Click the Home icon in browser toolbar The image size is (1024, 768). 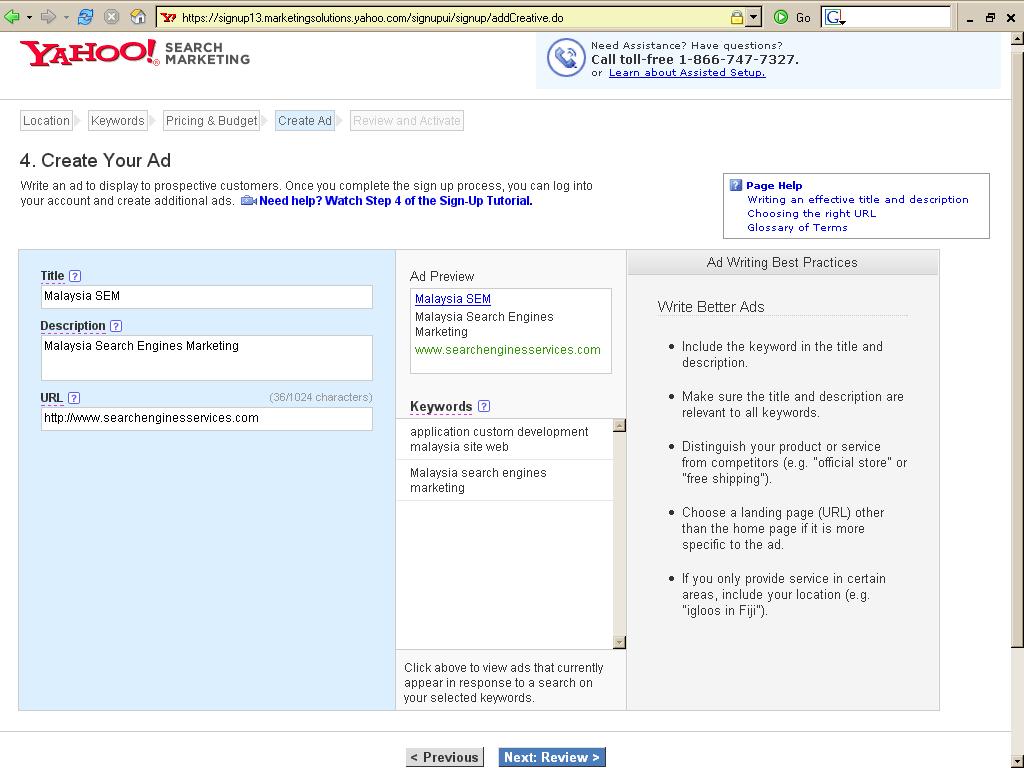(x=138, y=18)
